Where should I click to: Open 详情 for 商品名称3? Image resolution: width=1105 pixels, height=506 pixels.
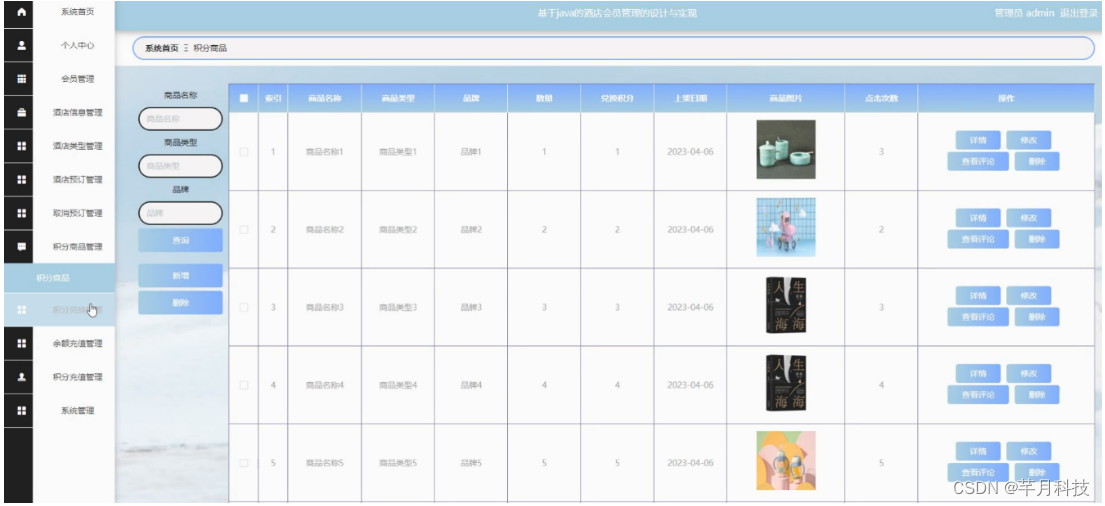click(977, 295)
